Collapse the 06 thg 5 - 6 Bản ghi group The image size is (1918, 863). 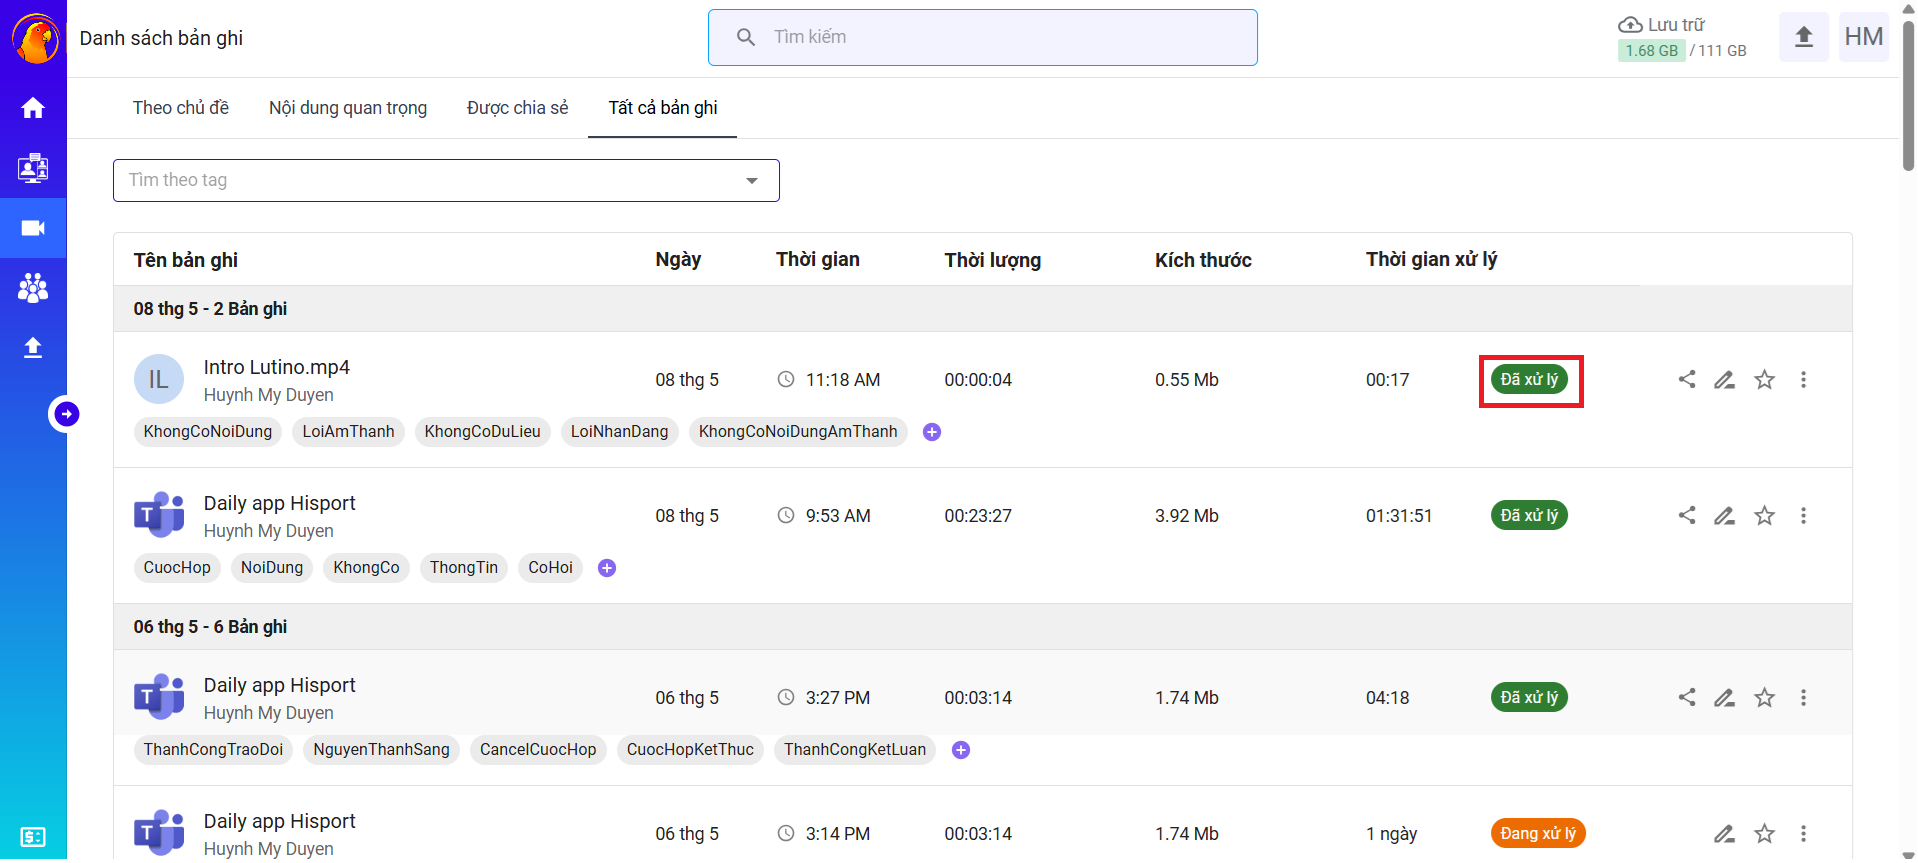coord(983,627)
